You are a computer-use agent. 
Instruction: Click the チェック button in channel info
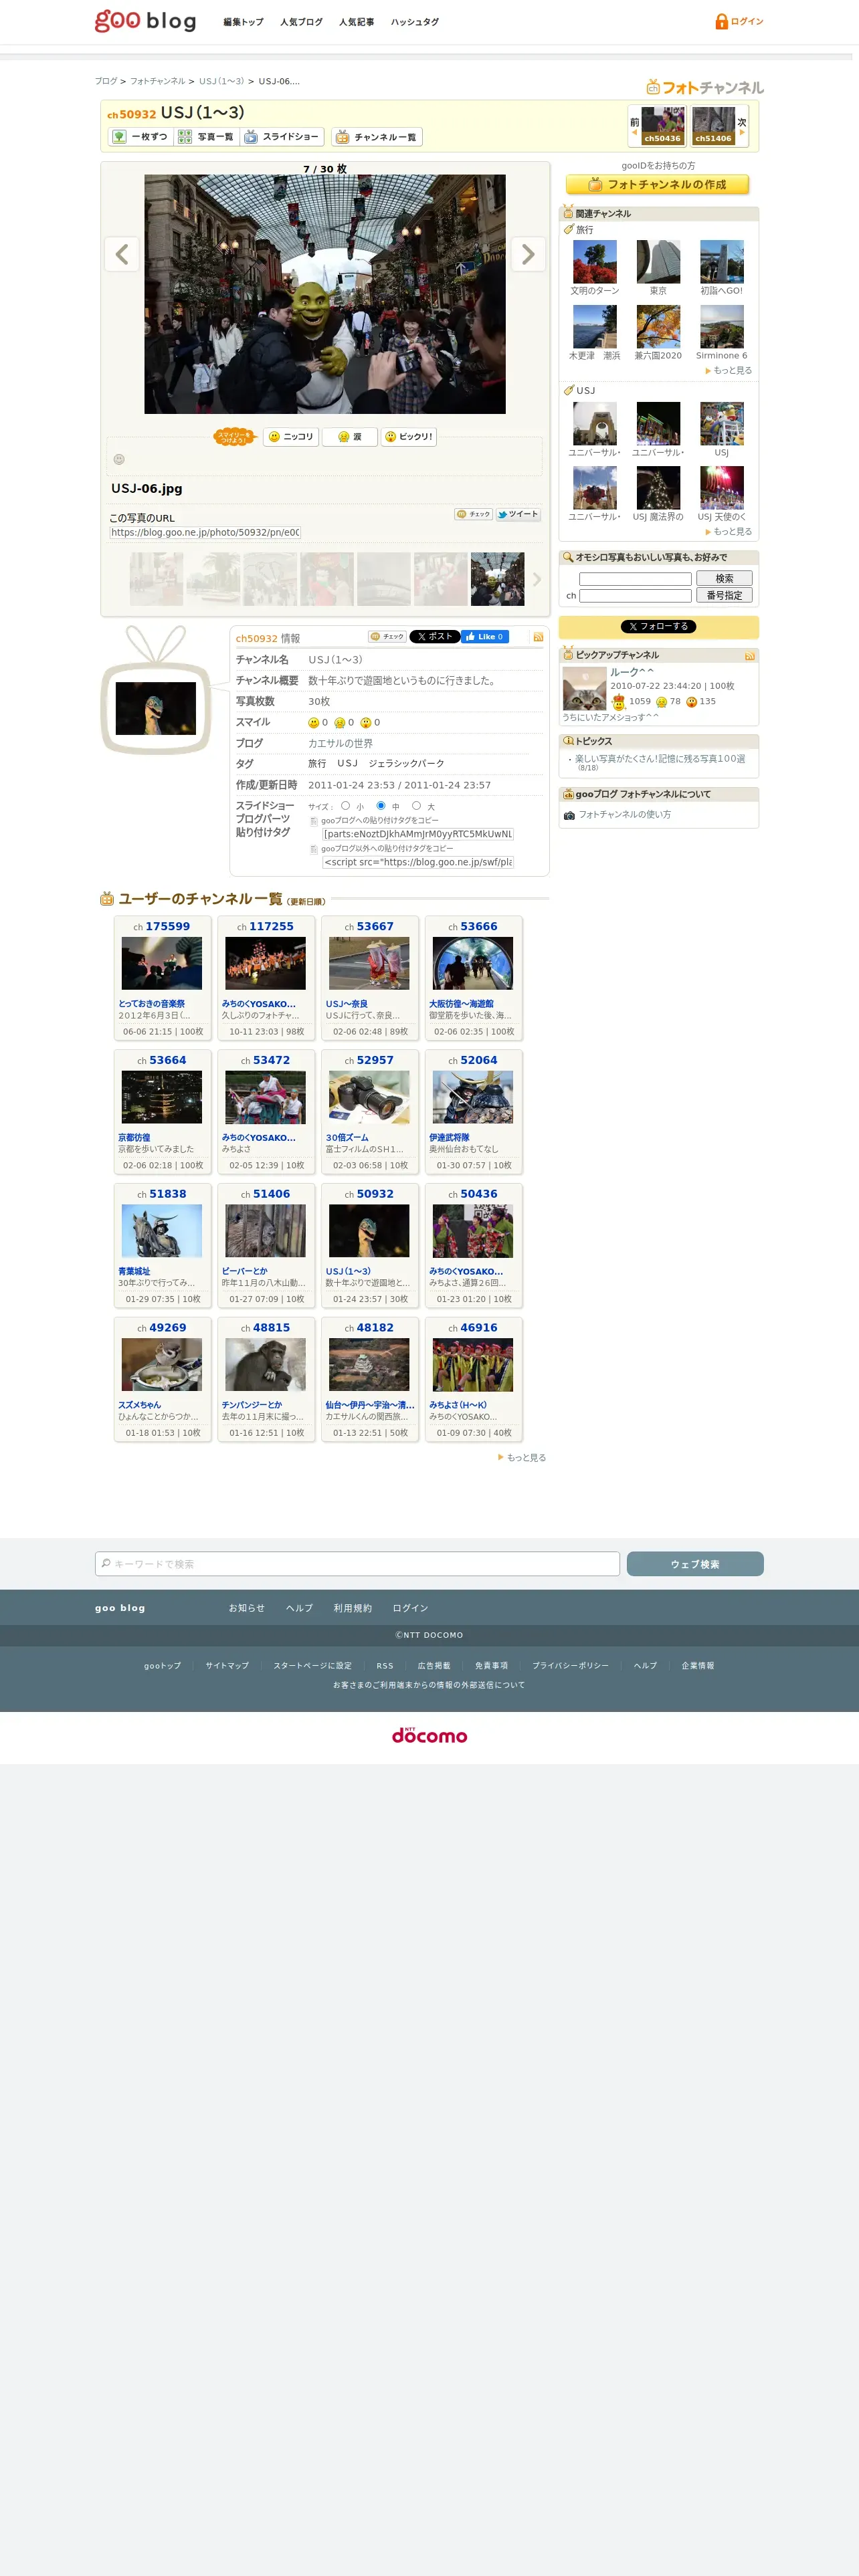tap(387, 637)
